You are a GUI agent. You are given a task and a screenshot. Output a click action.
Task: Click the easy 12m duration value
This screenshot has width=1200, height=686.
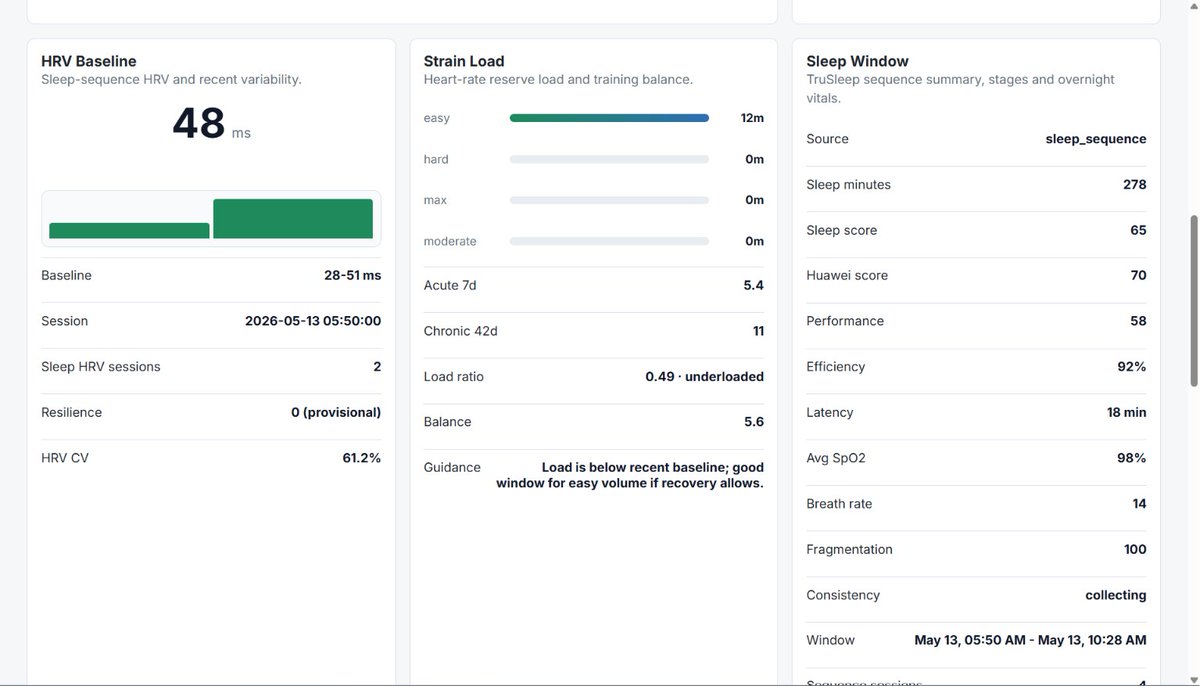pyautogui.click(x=752, y=118)
